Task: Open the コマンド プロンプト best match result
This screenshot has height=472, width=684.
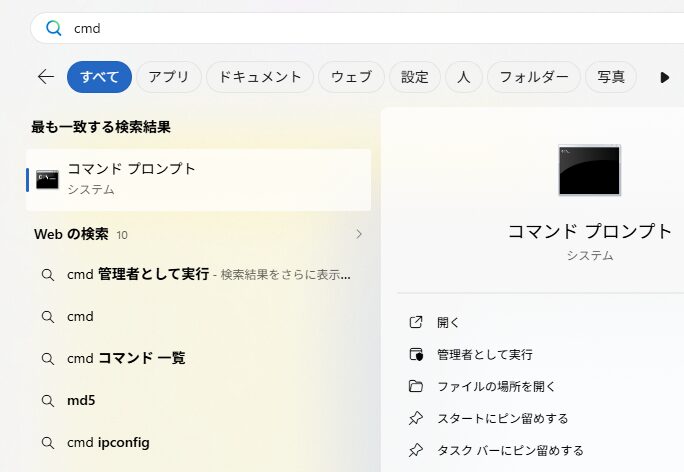Action: [x=198, y=179]
